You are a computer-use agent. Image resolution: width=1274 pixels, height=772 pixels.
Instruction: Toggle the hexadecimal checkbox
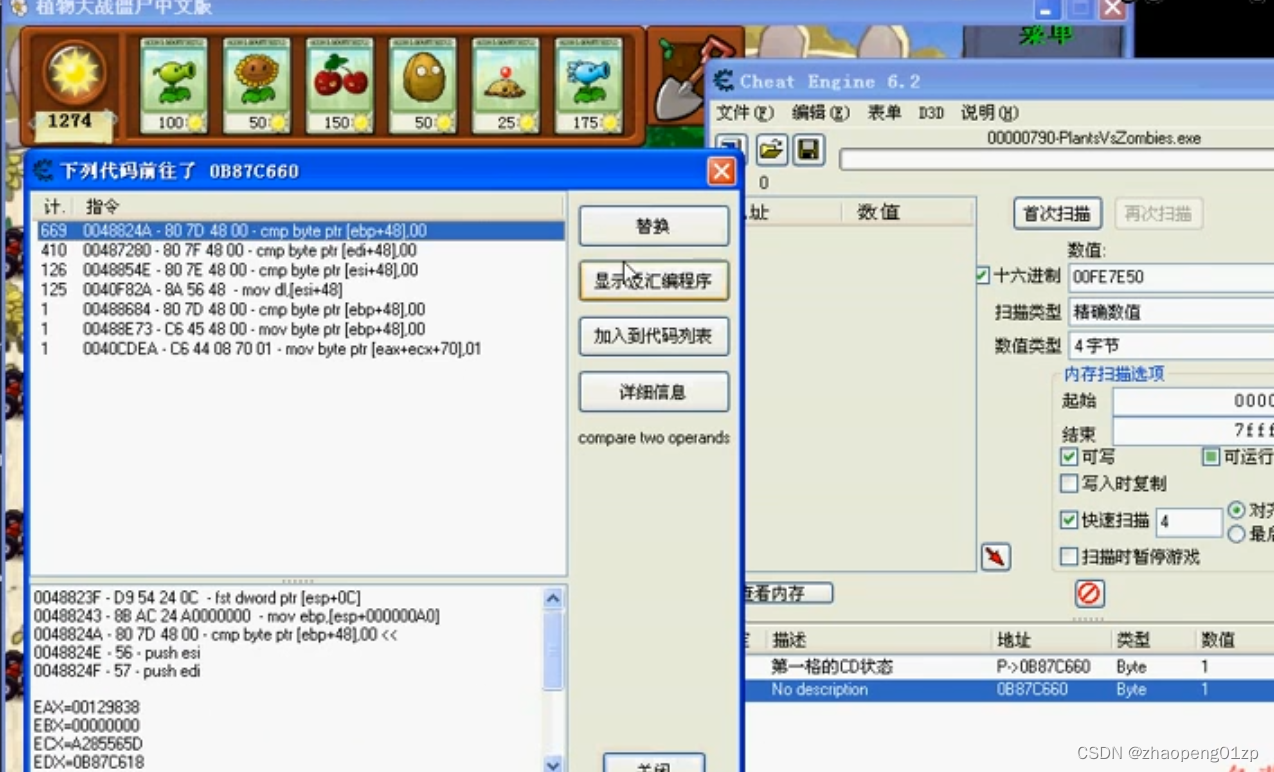pos(983,276)
